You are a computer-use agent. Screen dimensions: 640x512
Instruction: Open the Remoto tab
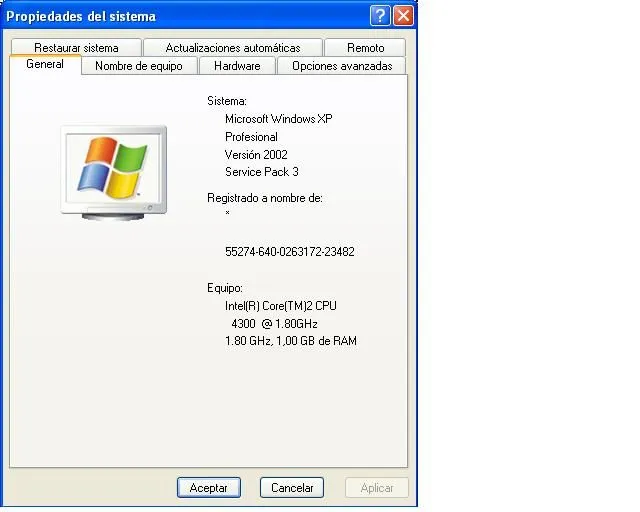(x=365, y=47)
